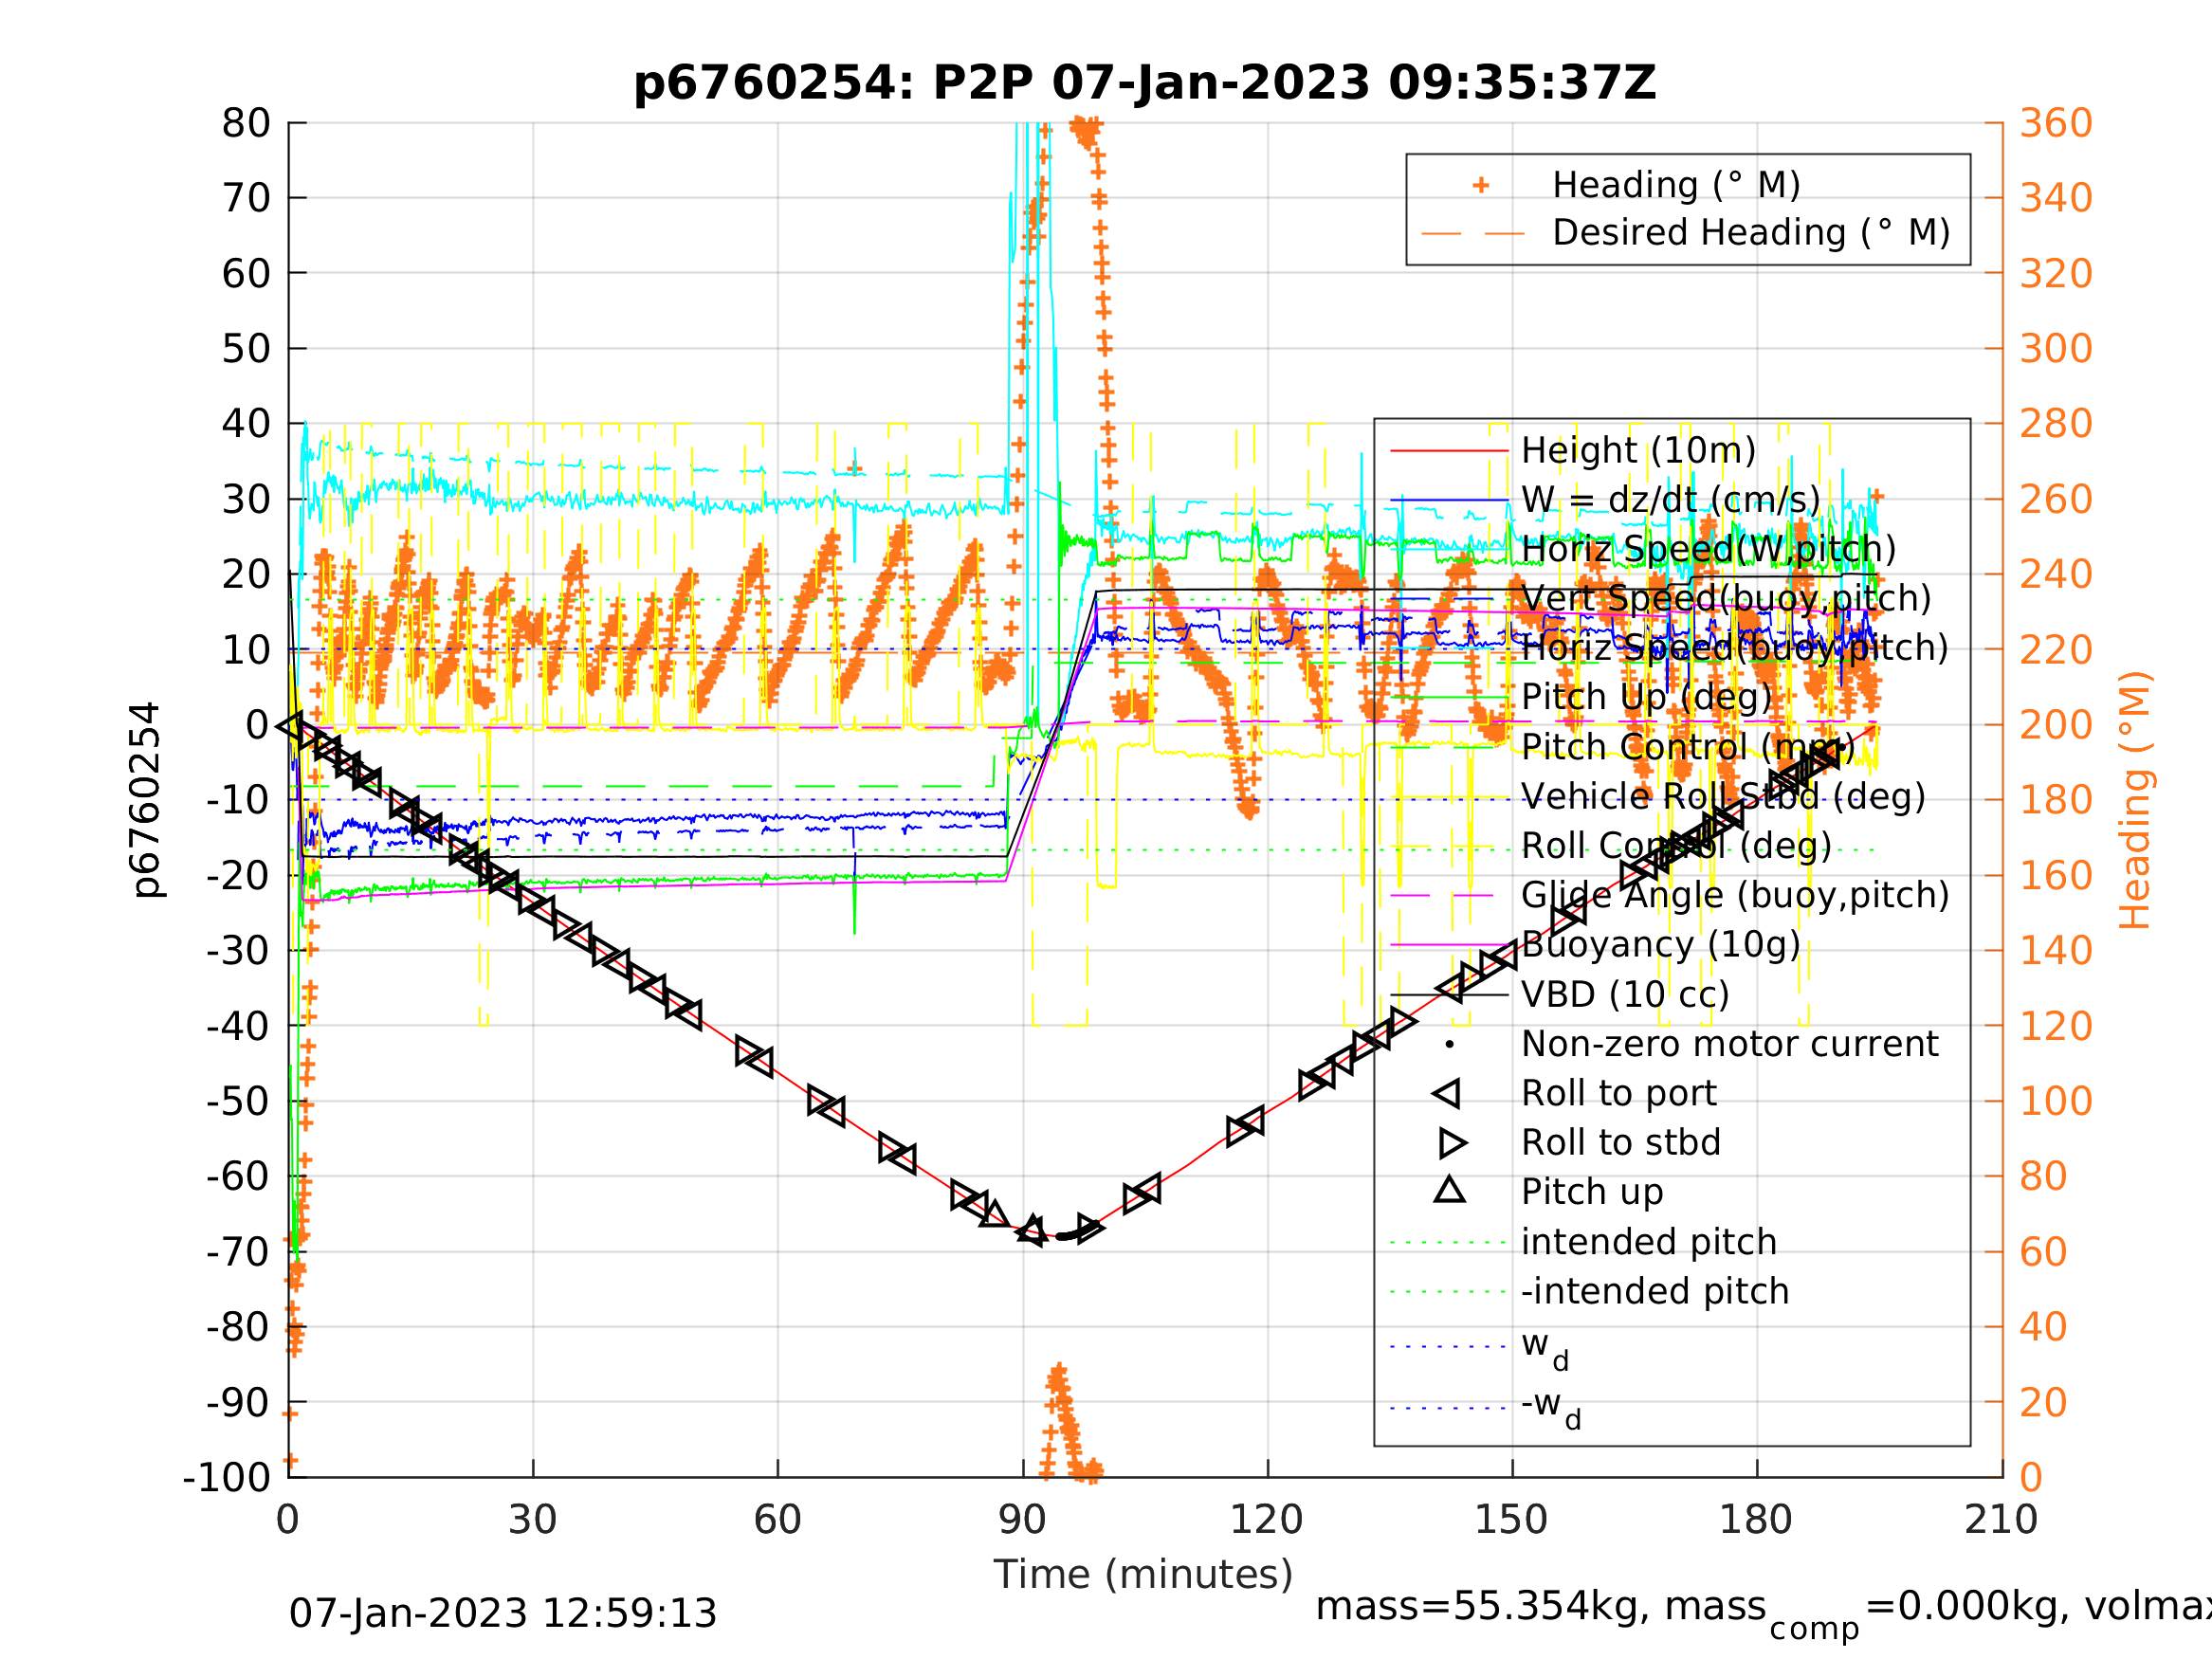2212x1659 pixels.
Task: Select the 'Roll to port' legend label
Action: [1618, 1093]
